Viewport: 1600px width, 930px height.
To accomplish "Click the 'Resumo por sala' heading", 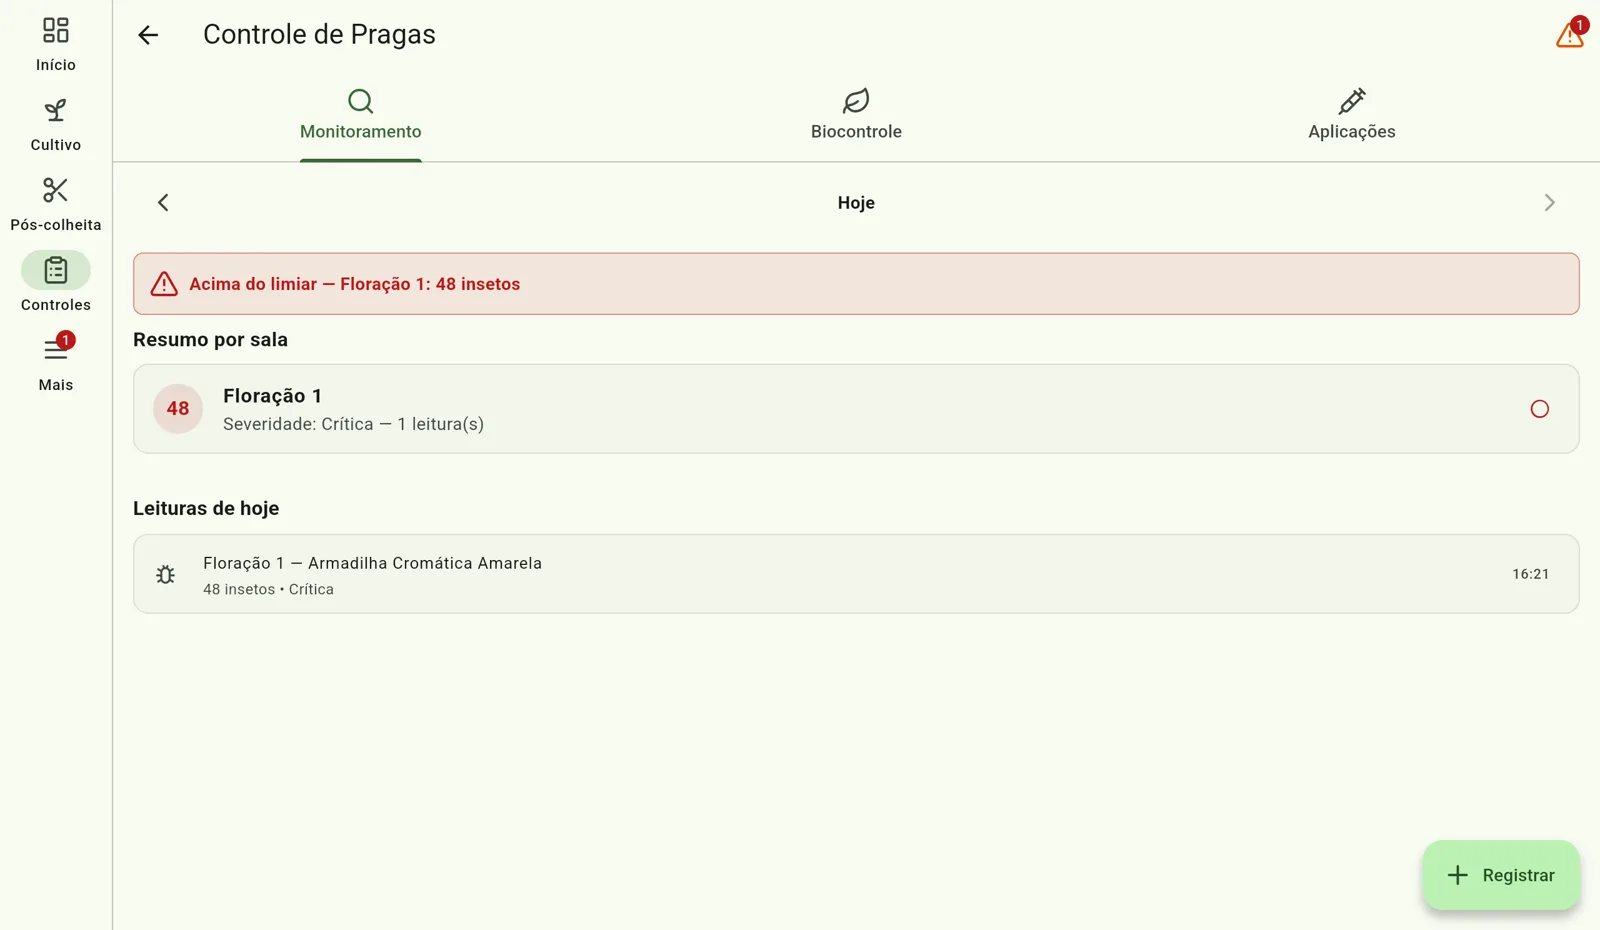I will pyautogui.click(x=210, y=340).
